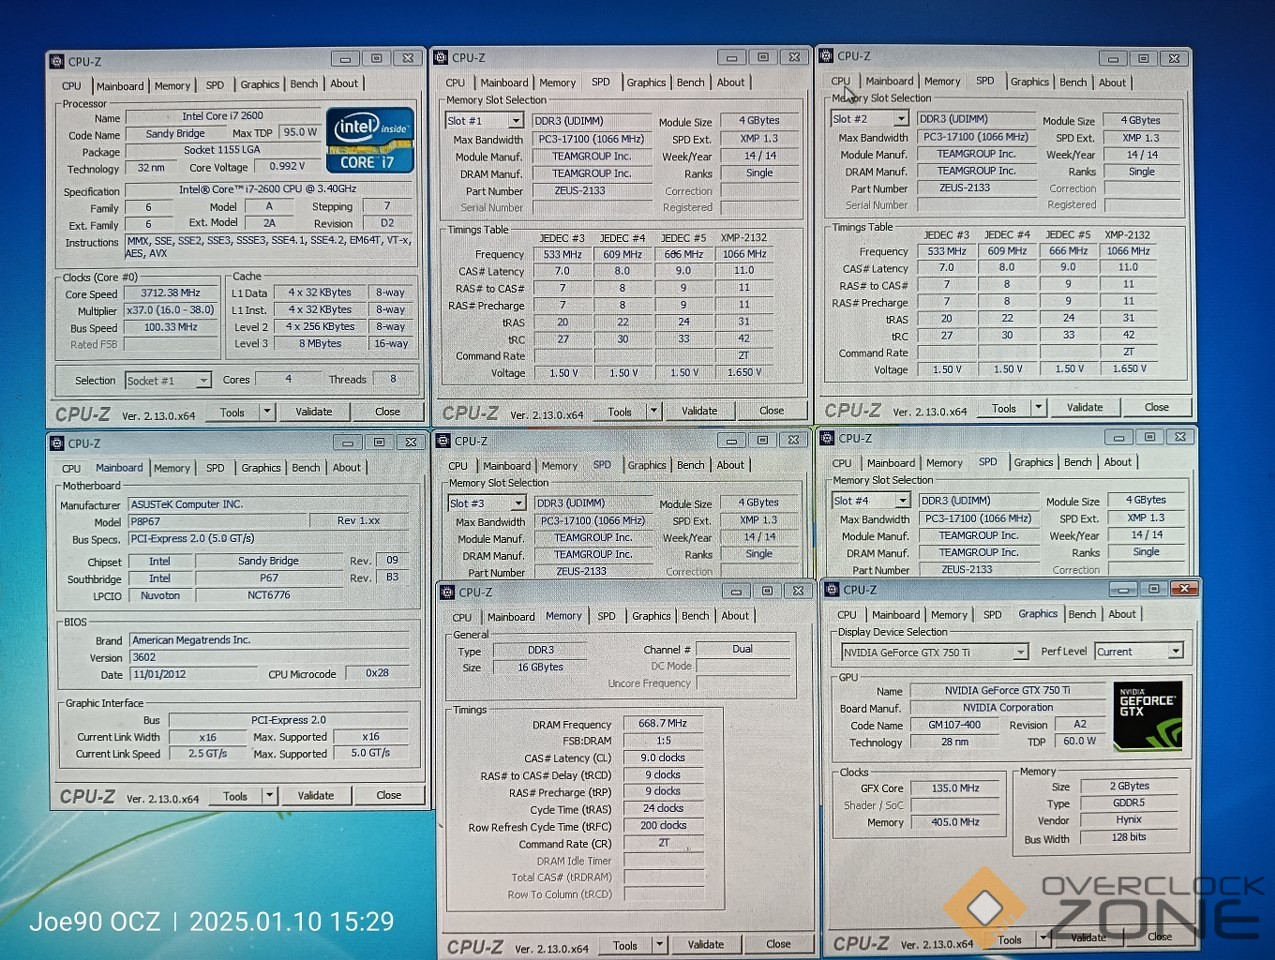Open the Slot #3 memory slot dropdown
1275x960 pixels.
(518, 504)
